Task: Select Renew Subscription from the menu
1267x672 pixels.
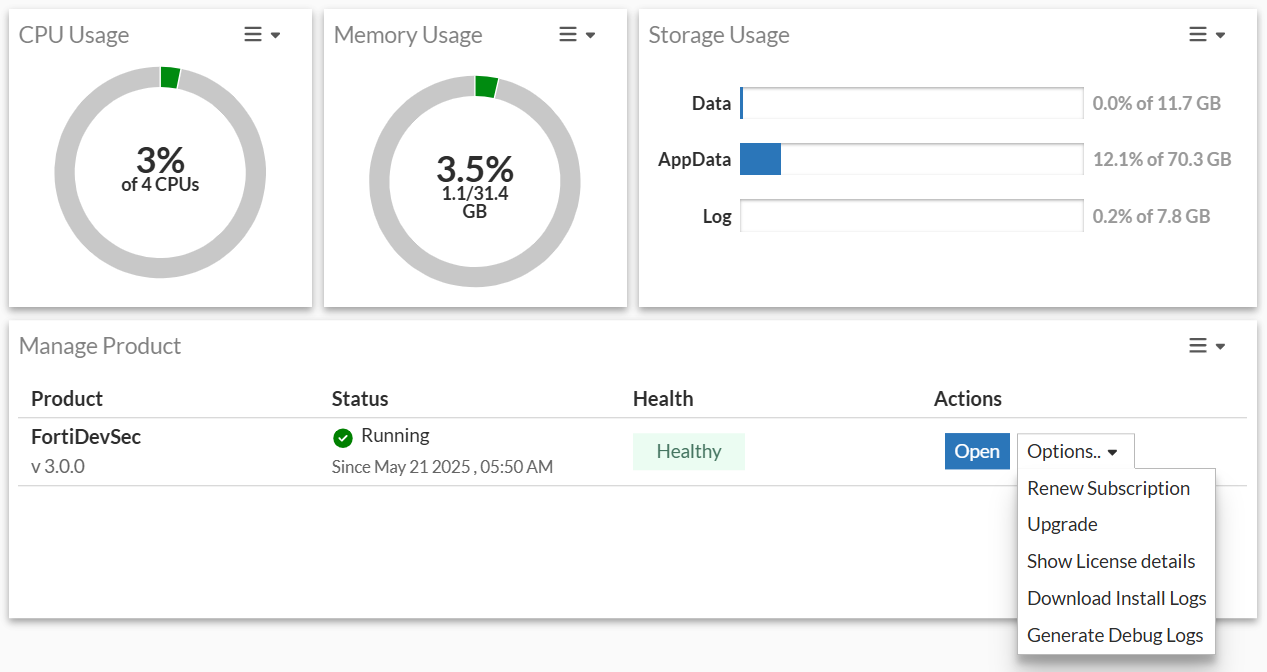Action: [x=1108, y=488]
